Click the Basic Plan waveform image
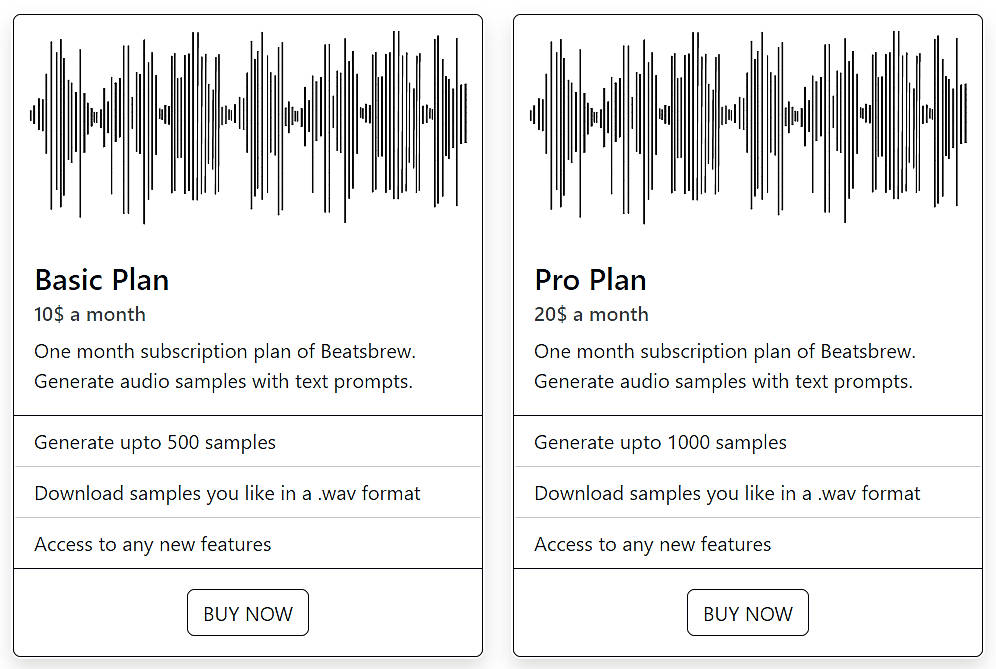 (248, 125)
